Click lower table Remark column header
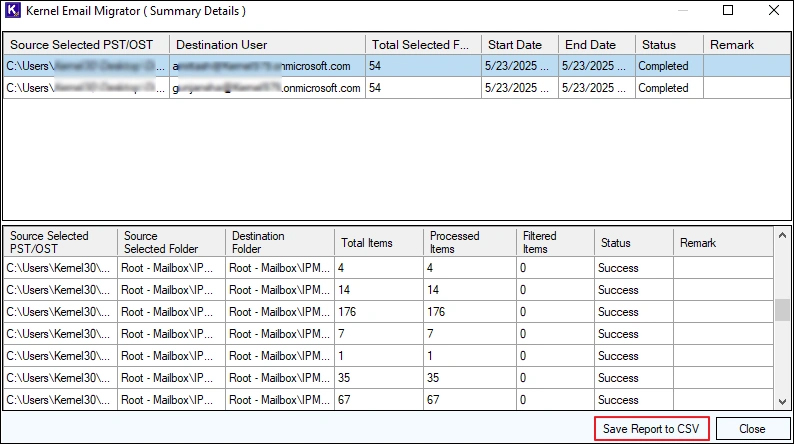794x444 pixels. [723, 243]
